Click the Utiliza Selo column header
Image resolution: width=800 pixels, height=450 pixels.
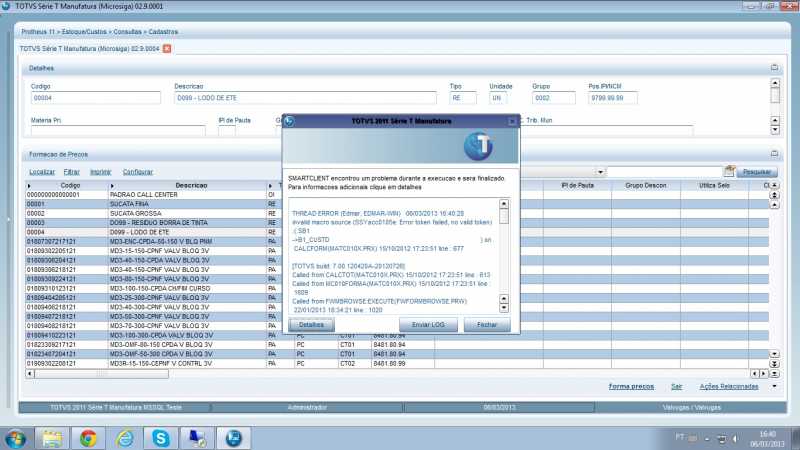point(714,186)
